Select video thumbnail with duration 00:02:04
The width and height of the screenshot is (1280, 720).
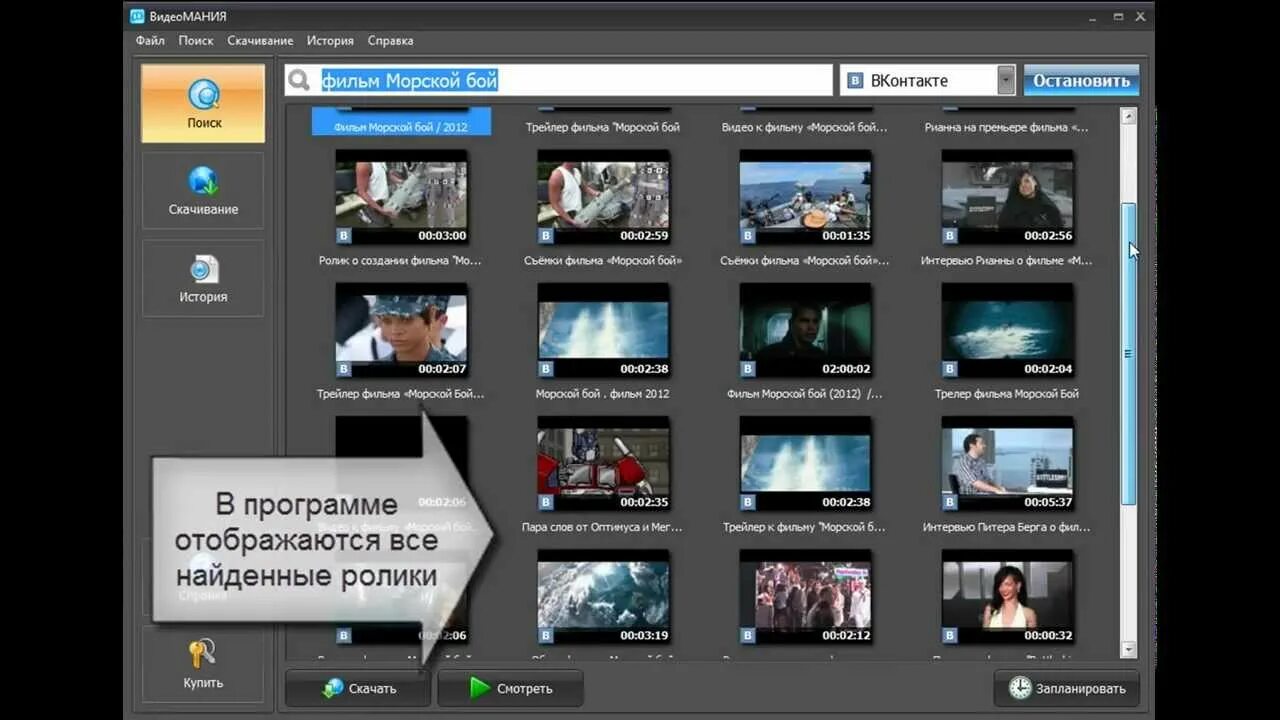tap(1008, 331)
